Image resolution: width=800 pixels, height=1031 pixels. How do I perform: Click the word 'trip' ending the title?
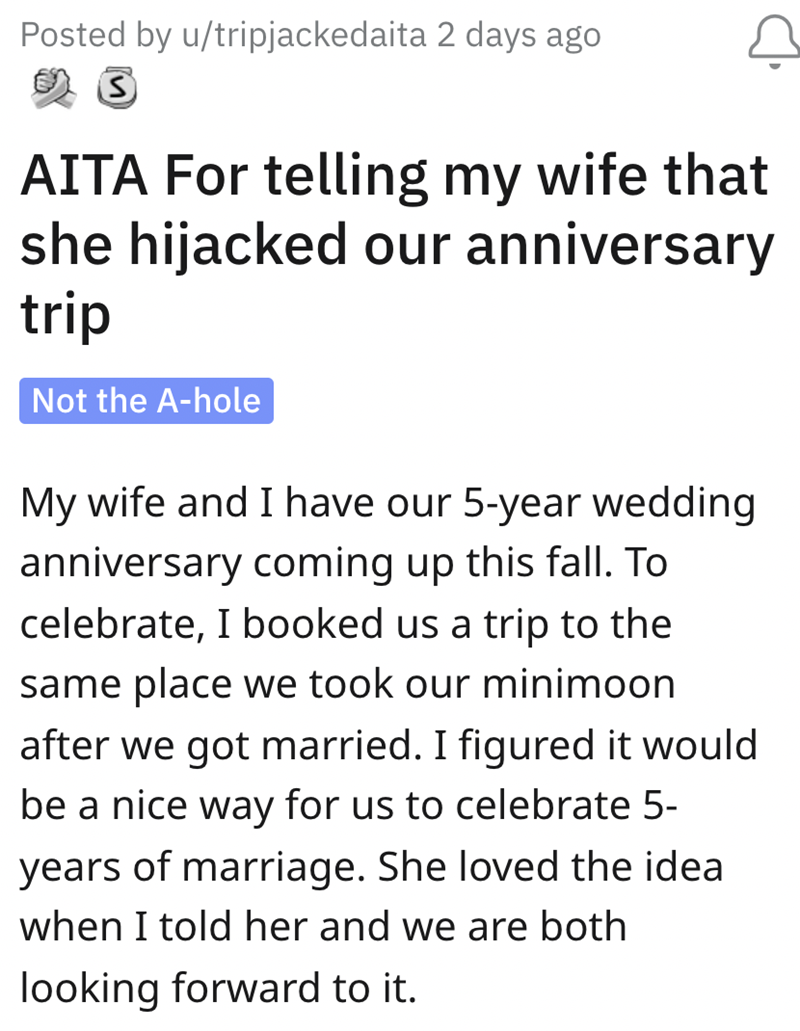(65, 313)
